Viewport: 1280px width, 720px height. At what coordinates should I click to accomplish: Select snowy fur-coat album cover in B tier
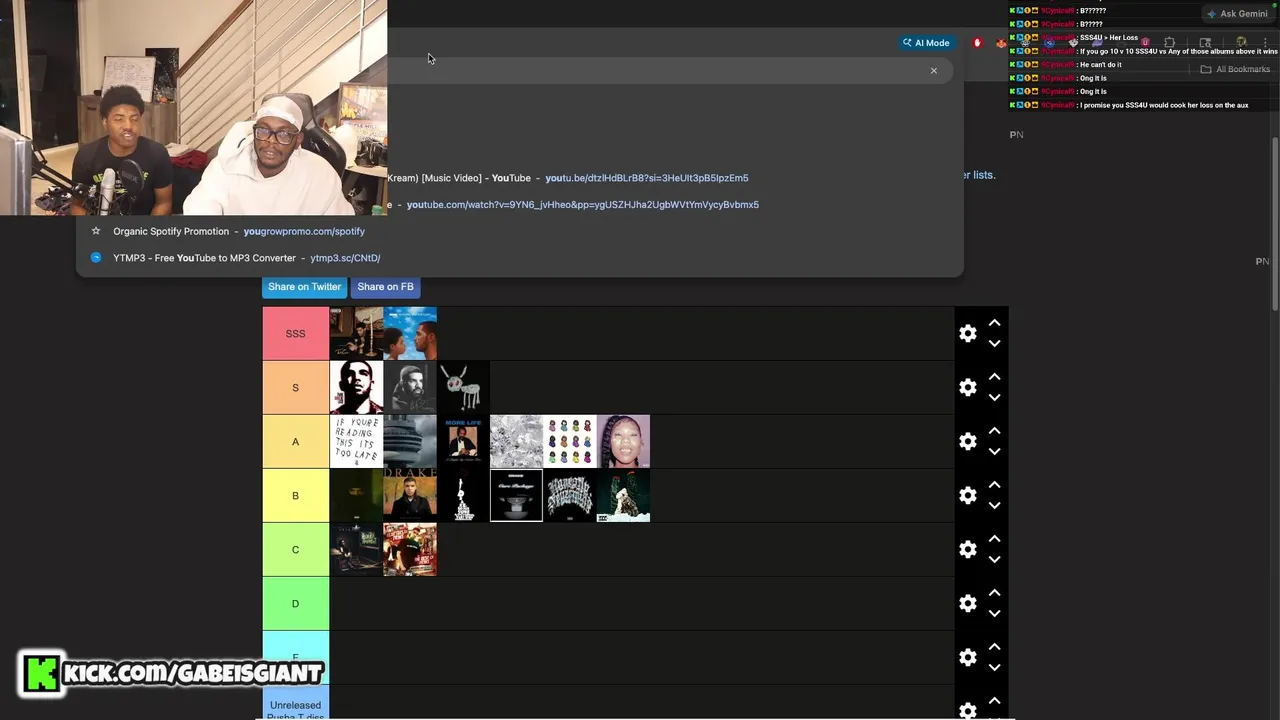tap(623, 496)
